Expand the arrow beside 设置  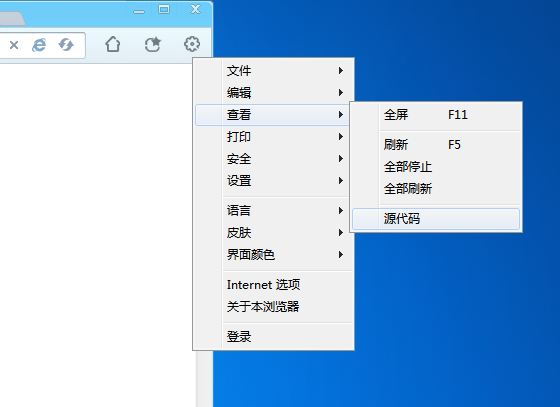pyautogui.click(x=341, y=181)
